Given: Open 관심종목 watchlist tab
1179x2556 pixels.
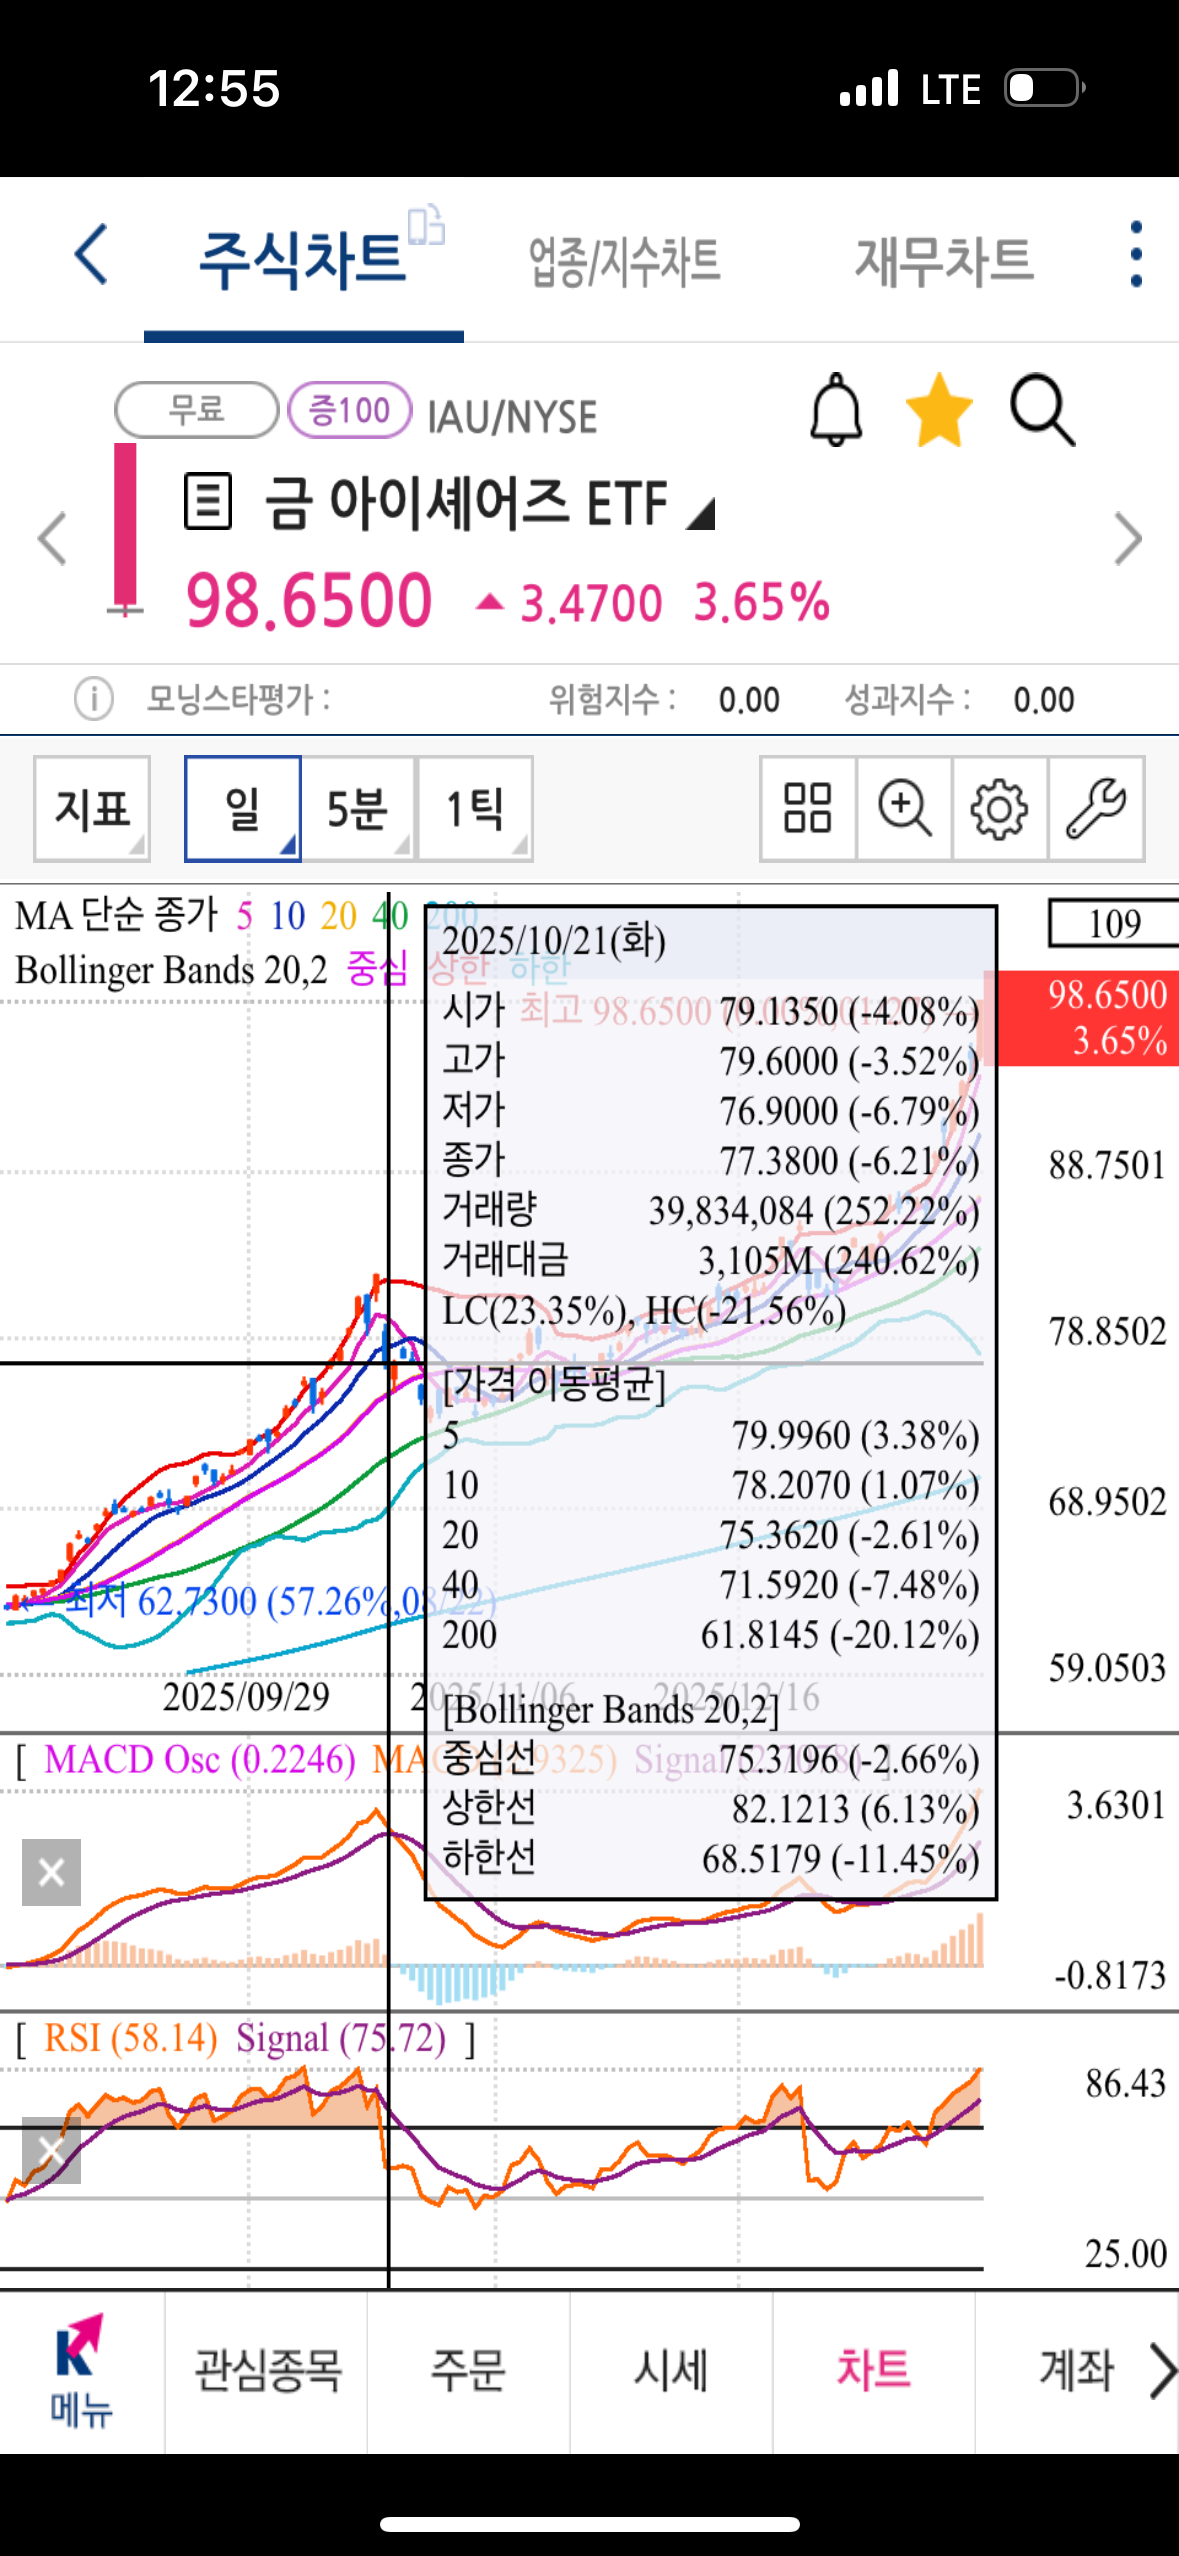Looking at the screenshot, I should [x=268, y=2371].
